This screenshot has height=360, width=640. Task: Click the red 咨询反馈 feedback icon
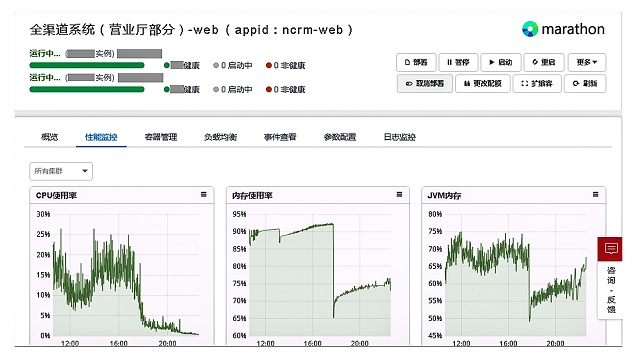point(611,249)
